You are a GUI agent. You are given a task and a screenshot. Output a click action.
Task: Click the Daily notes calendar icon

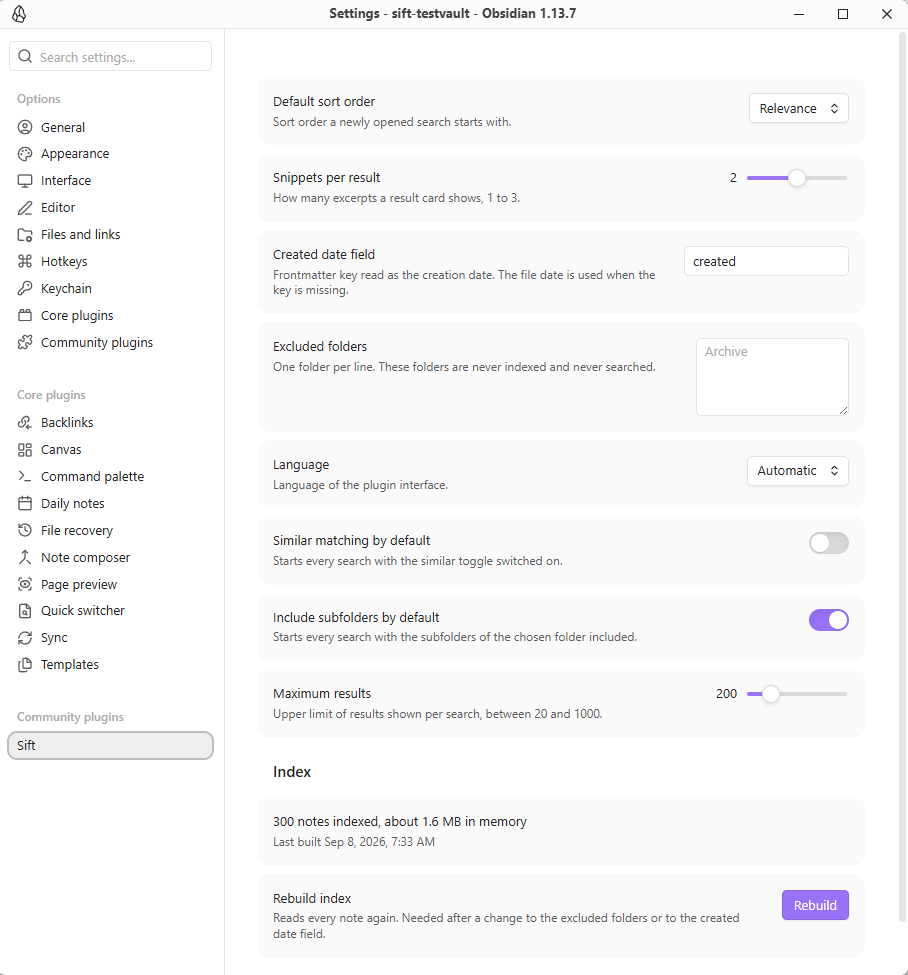(x=25, y=504)
